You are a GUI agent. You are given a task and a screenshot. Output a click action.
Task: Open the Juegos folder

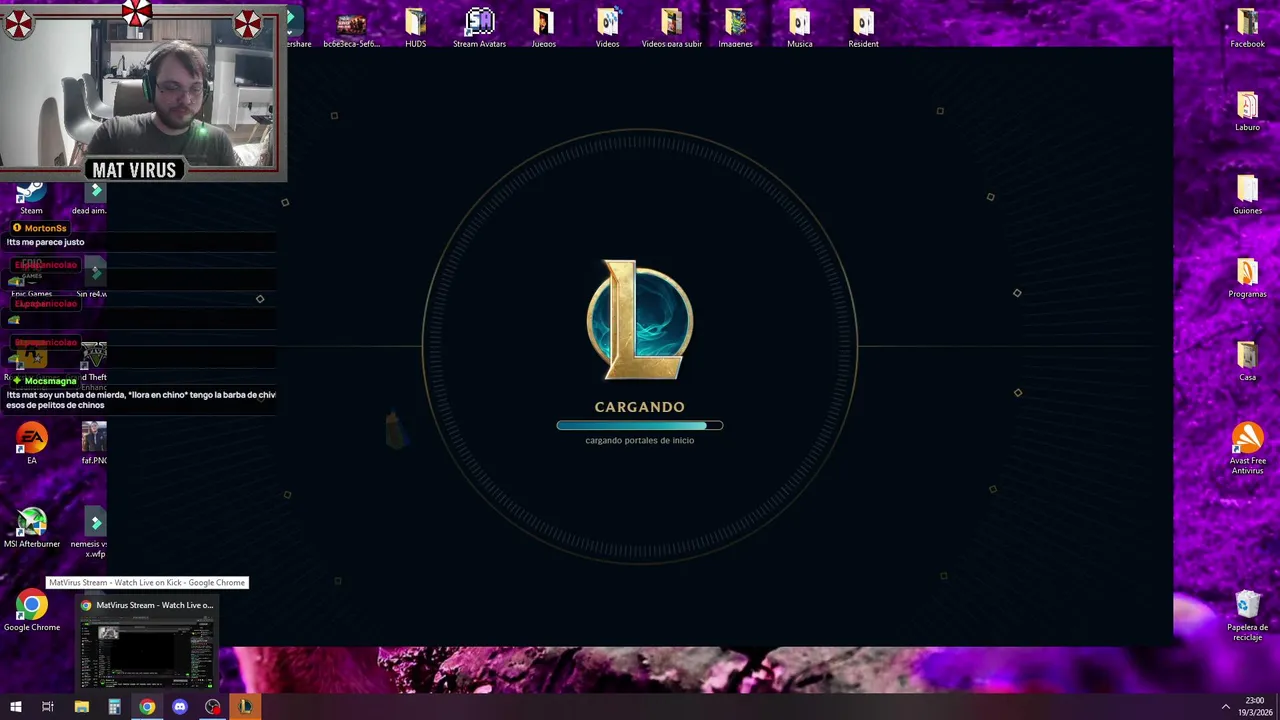[543, 27]
